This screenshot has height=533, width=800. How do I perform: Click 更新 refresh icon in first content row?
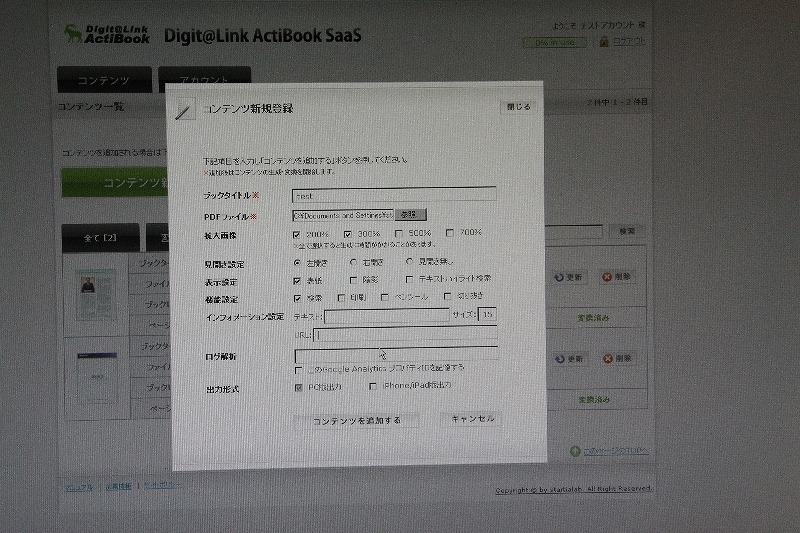(559, 277)
